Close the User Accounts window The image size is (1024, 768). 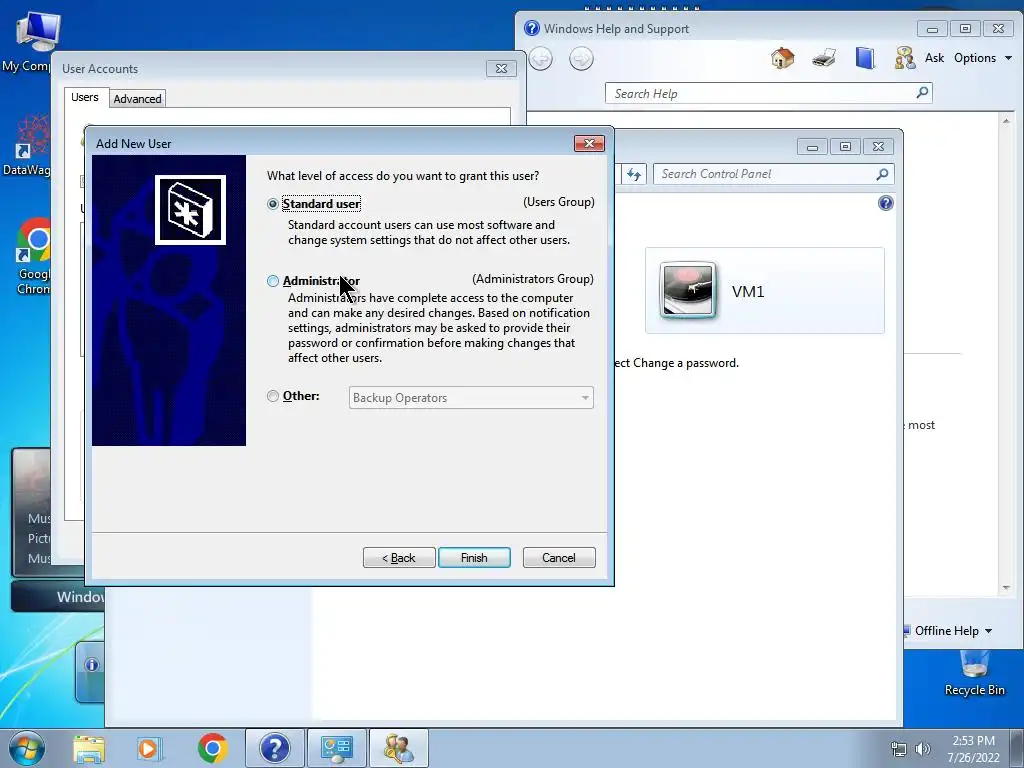pyautogui.click(x=501, y=69)
